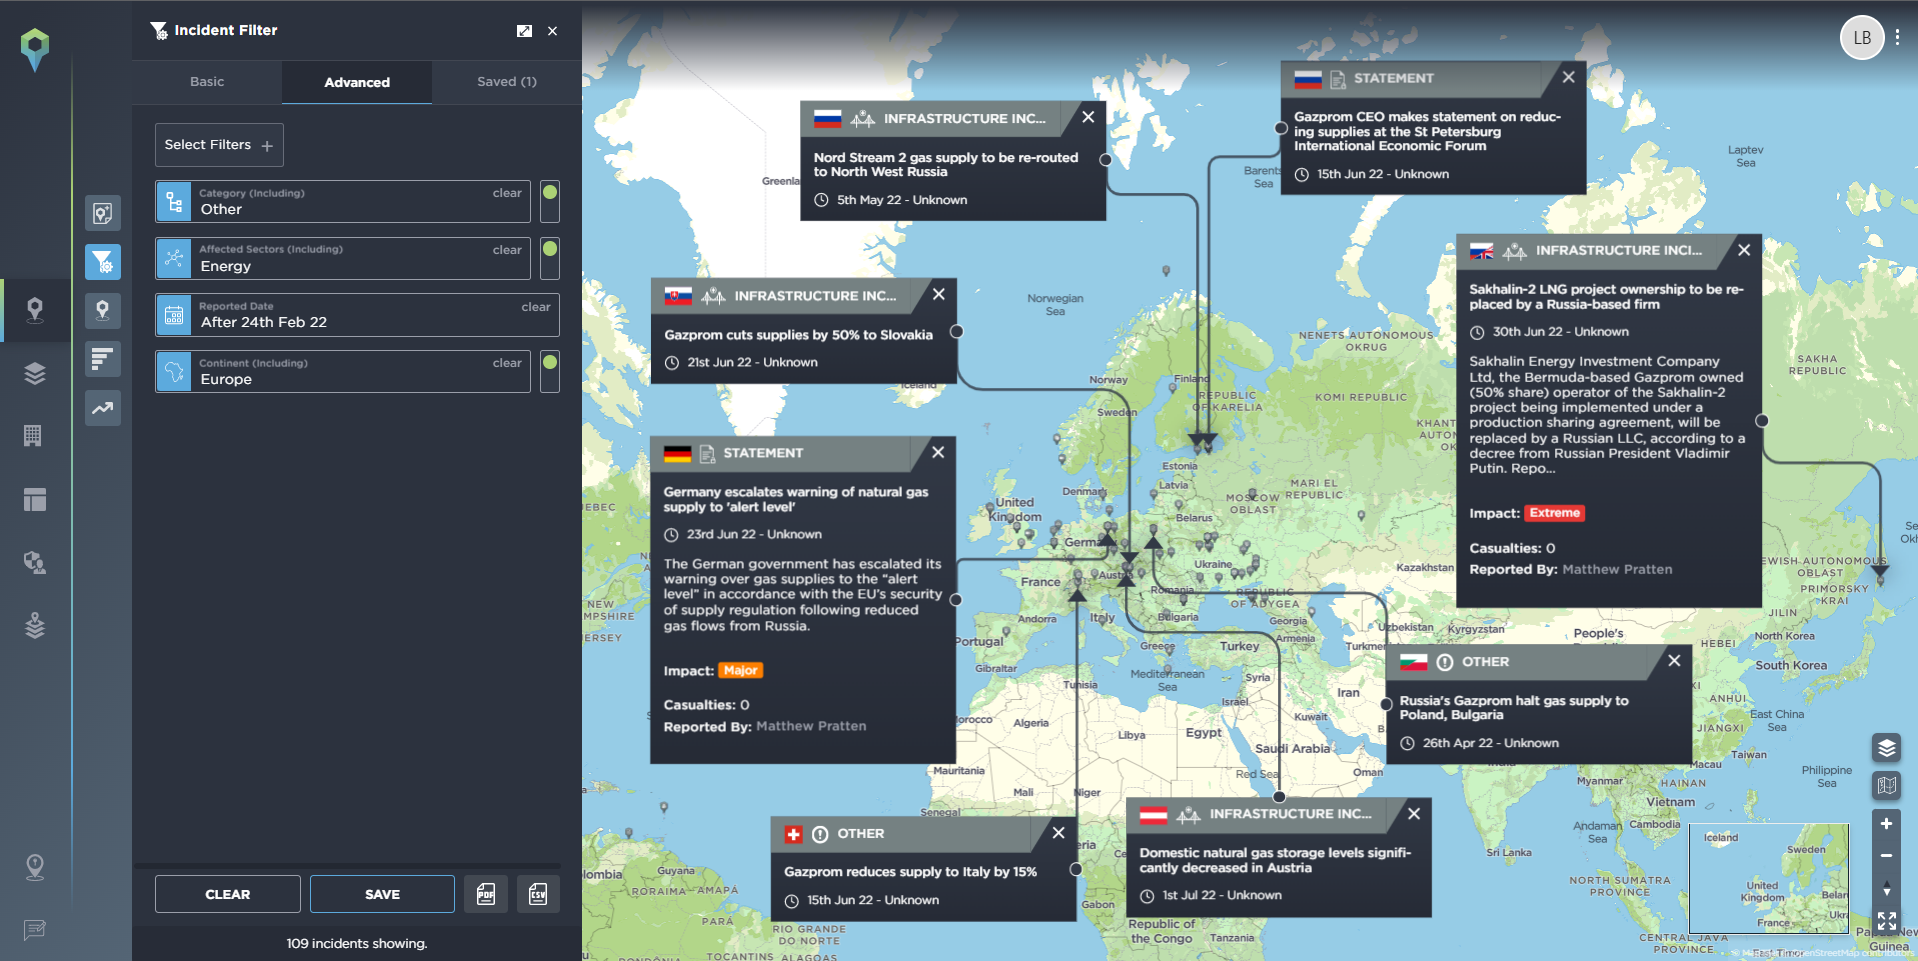Collapse the small arrow below map zoom buttons
1918x961 pixels.
(1886, 890)
